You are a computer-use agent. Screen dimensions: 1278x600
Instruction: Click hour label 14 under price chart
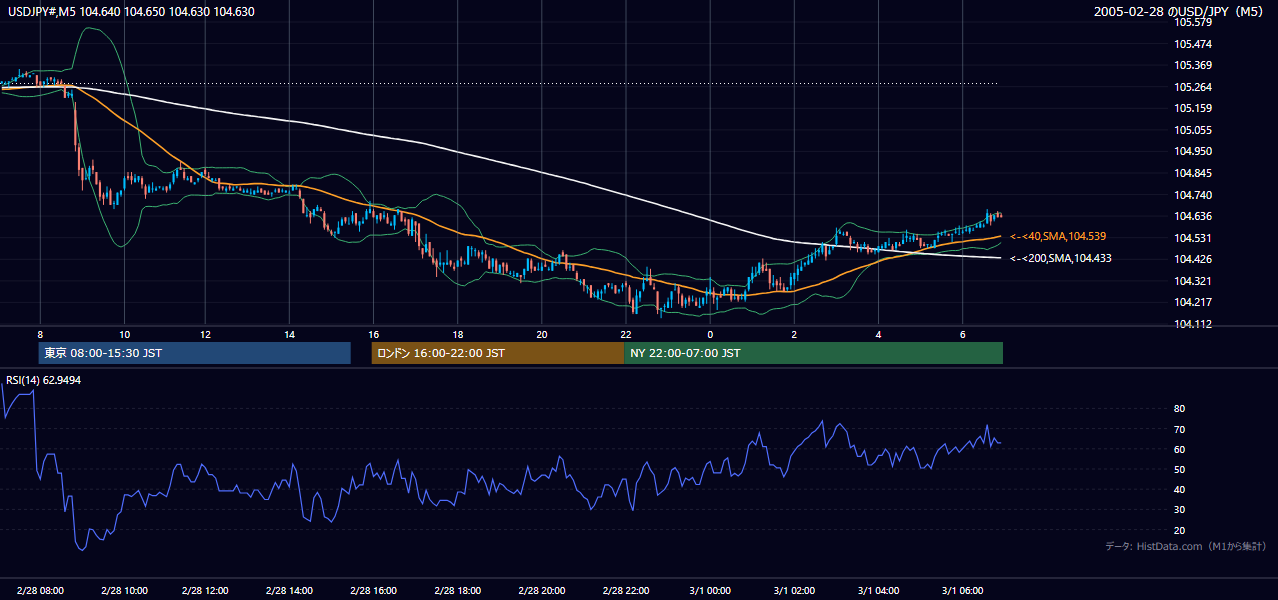(289, 334)
